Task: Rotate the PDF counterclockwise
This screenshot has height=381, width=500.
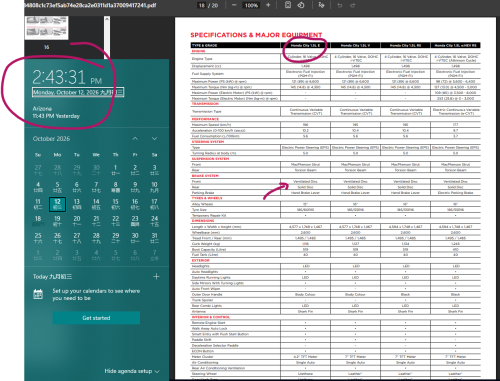Action: [x=301, y=5]
